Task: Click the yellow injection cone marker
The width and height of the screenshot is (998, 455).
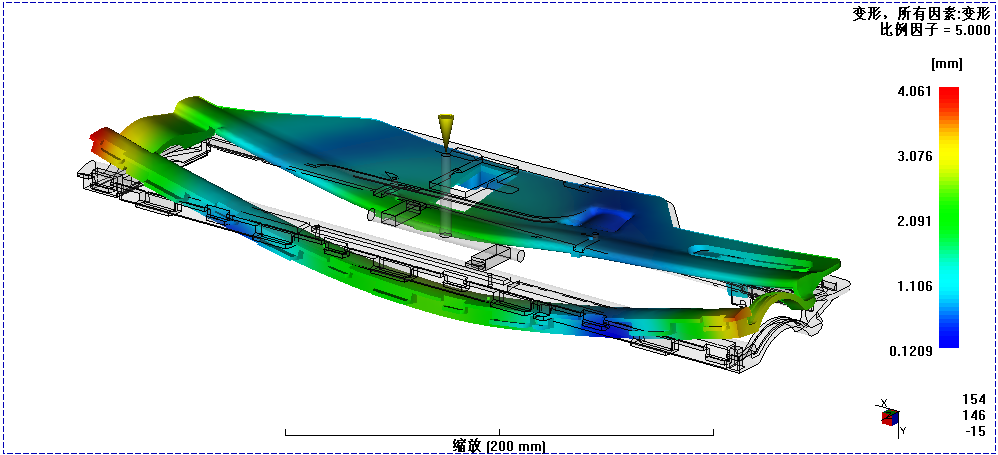Action: 445,129
